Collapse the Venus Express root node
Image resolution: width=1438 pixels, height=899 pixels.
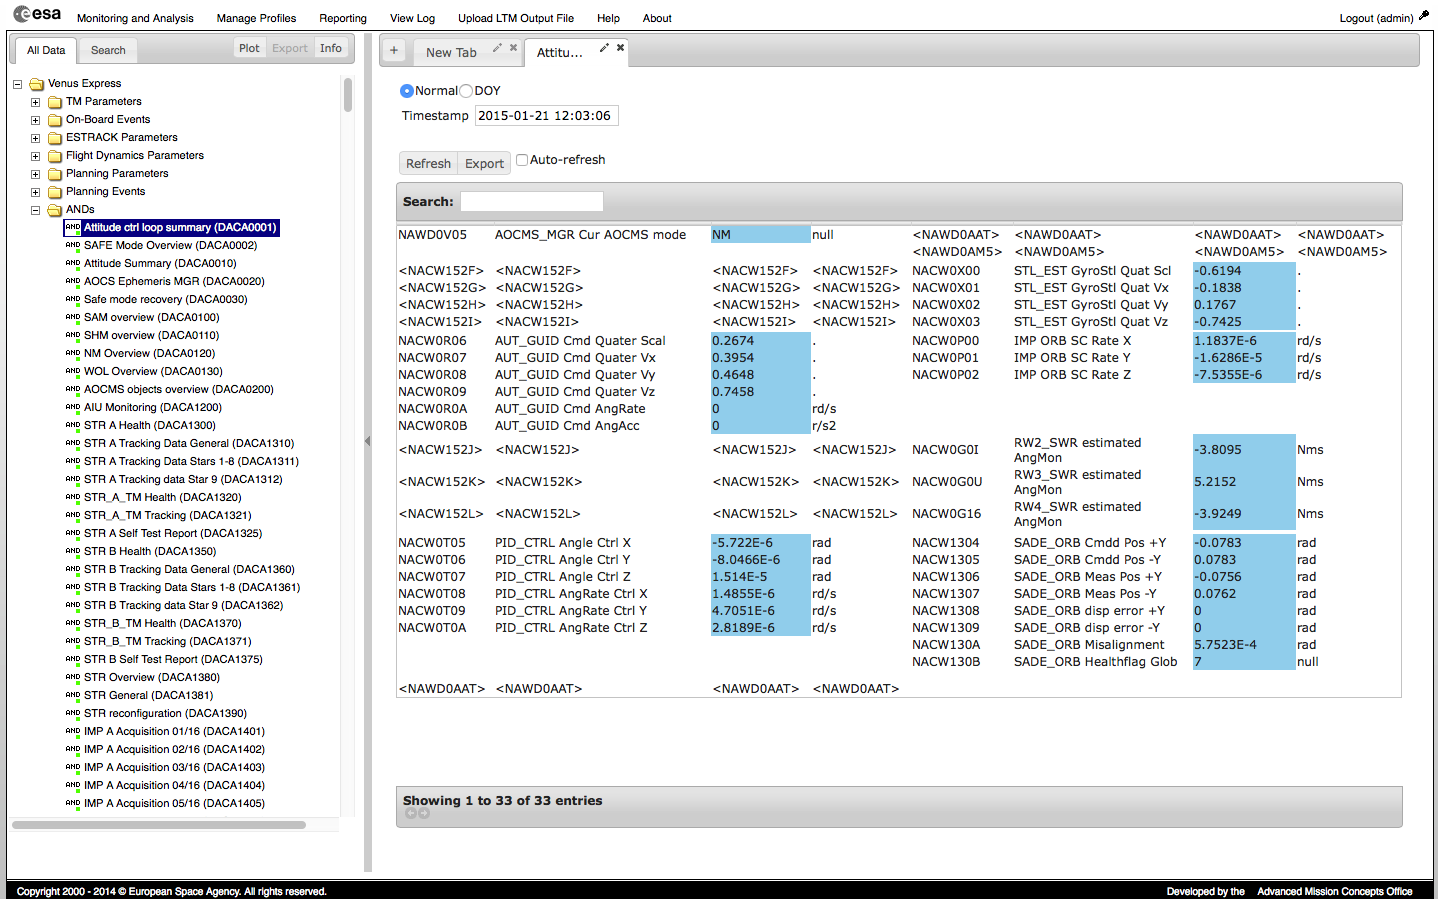17,84
